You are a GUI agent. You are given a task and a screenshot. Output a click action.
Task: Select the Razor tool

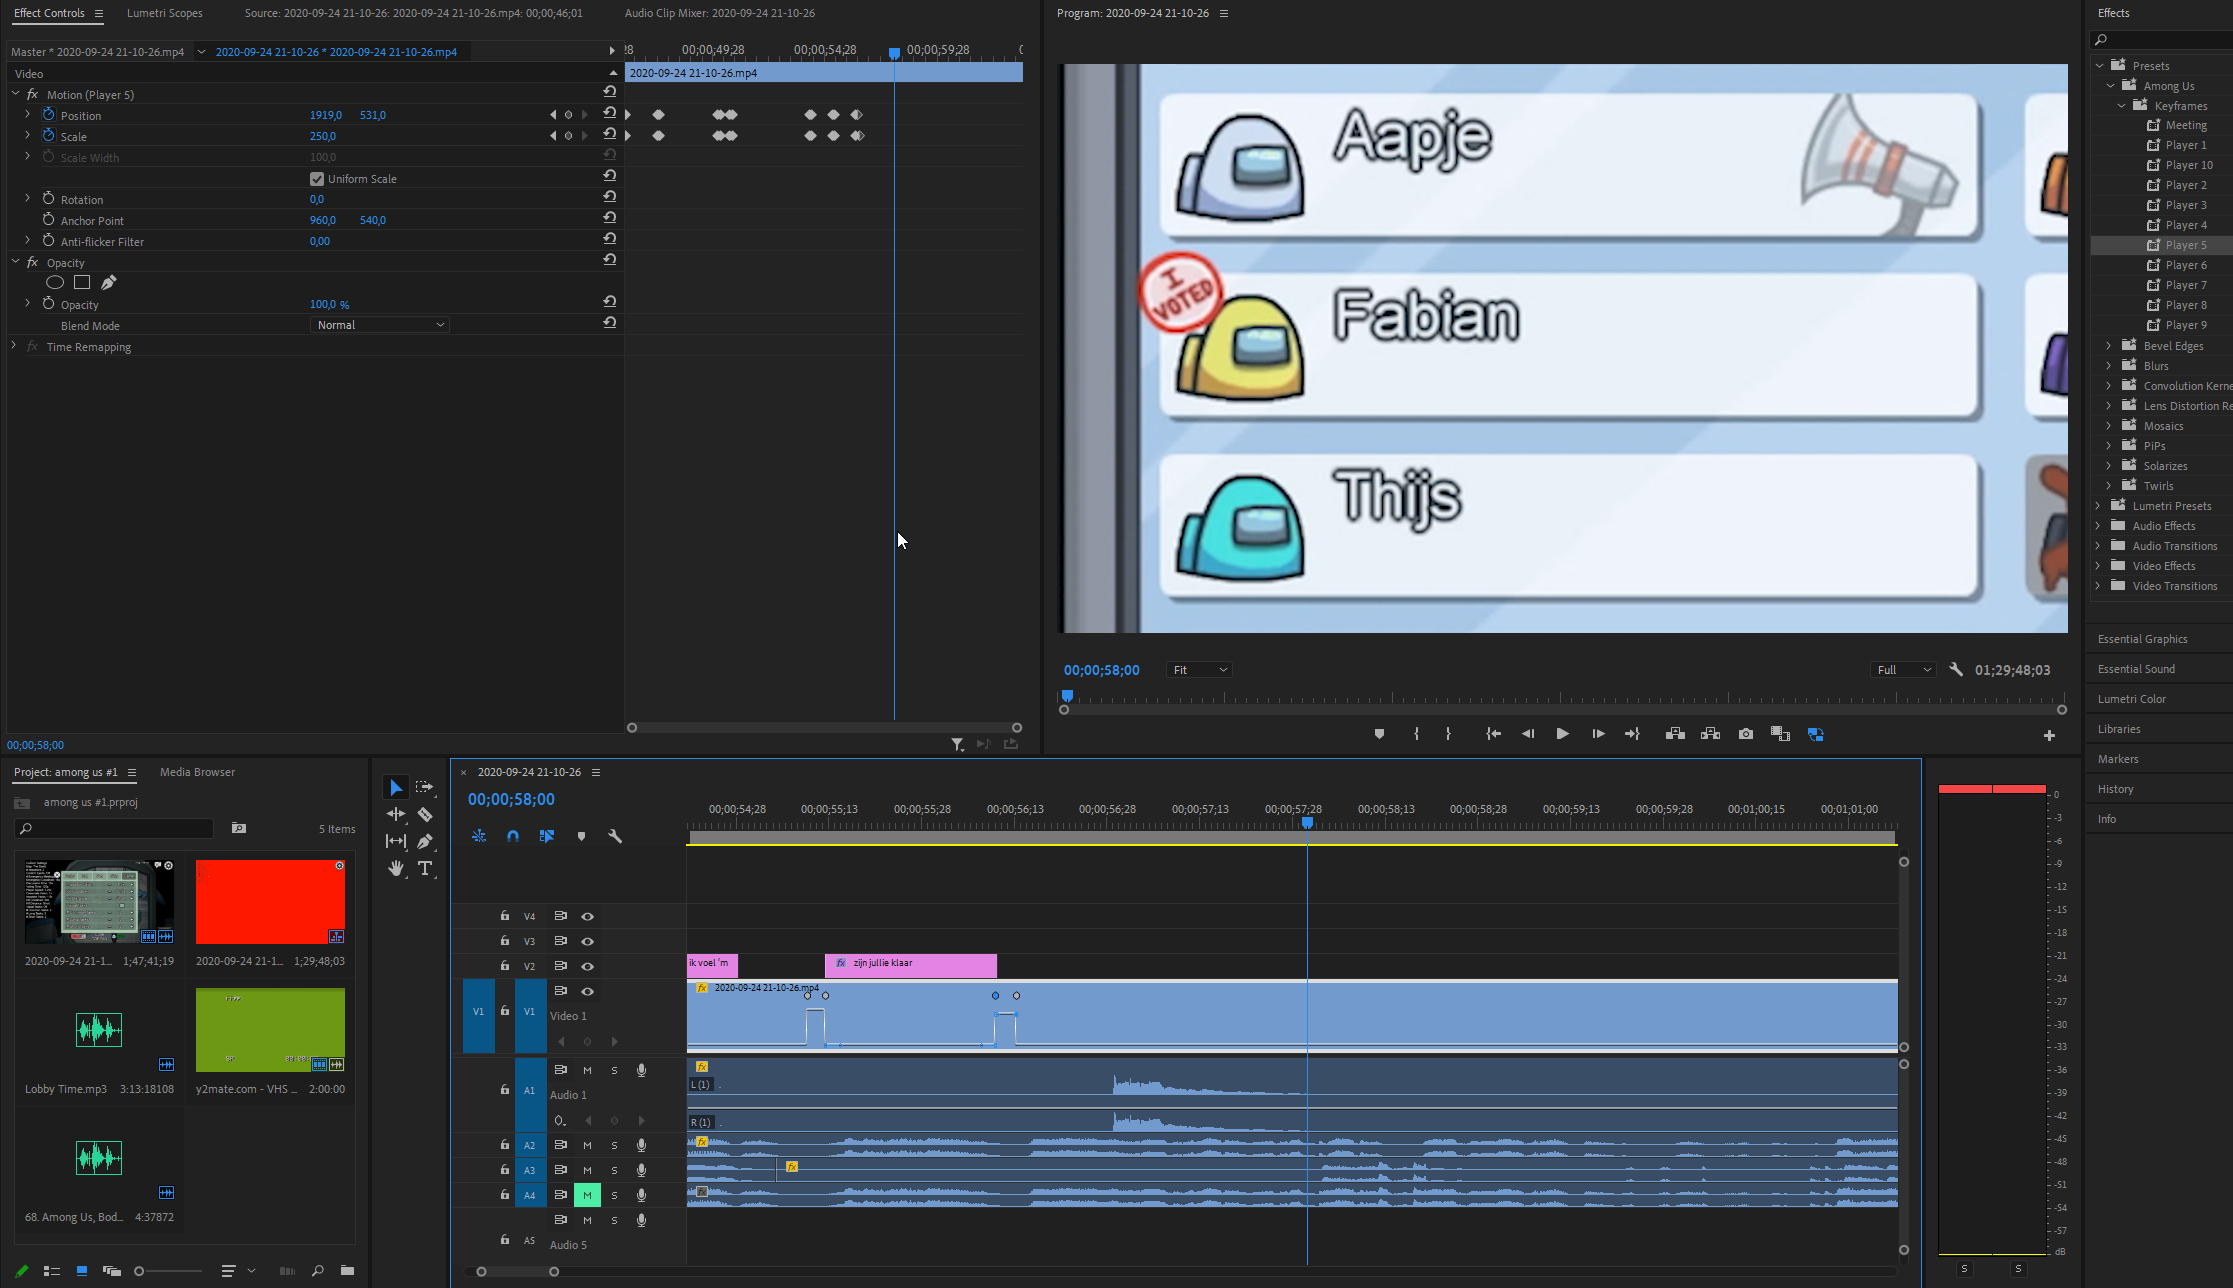coord(425,815)
